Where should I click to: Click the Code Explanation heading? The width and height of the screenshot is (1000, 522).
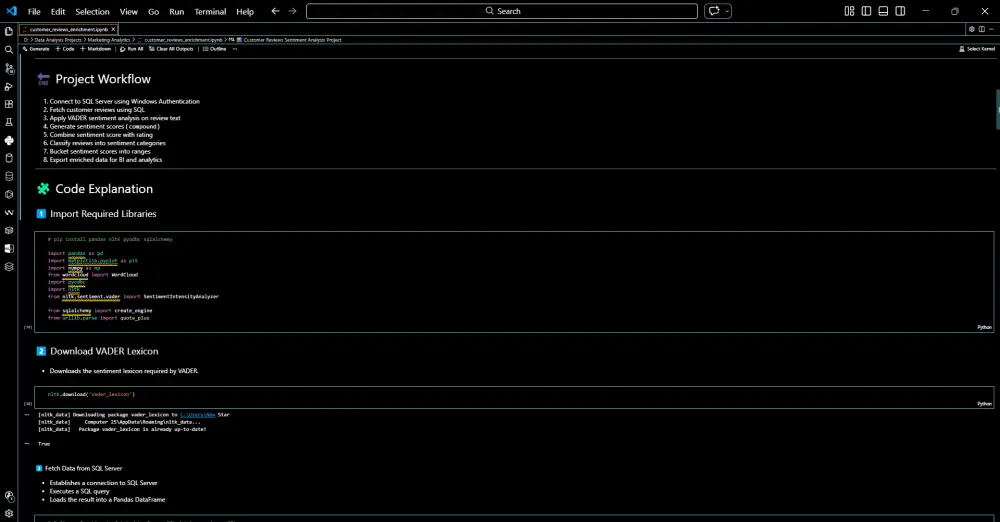pyautogui.click(x=104, y=189)
